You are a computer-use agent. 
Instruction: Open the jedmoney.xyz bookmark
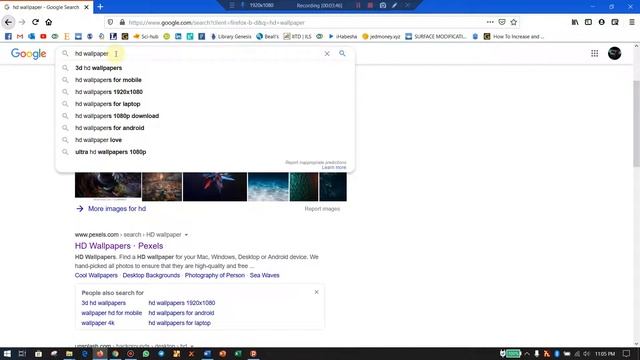pyautogui.click(x=381, y=36)
